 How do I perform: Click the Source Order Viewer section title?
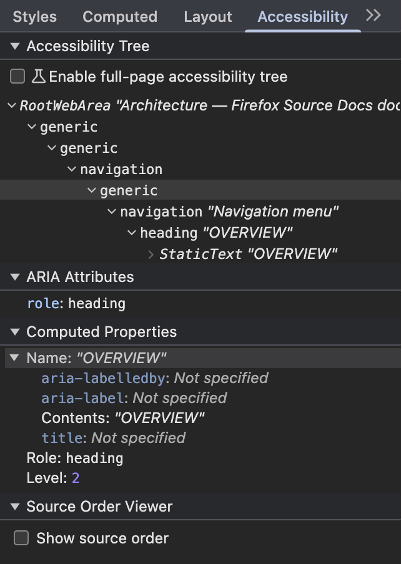click(99, 506)
